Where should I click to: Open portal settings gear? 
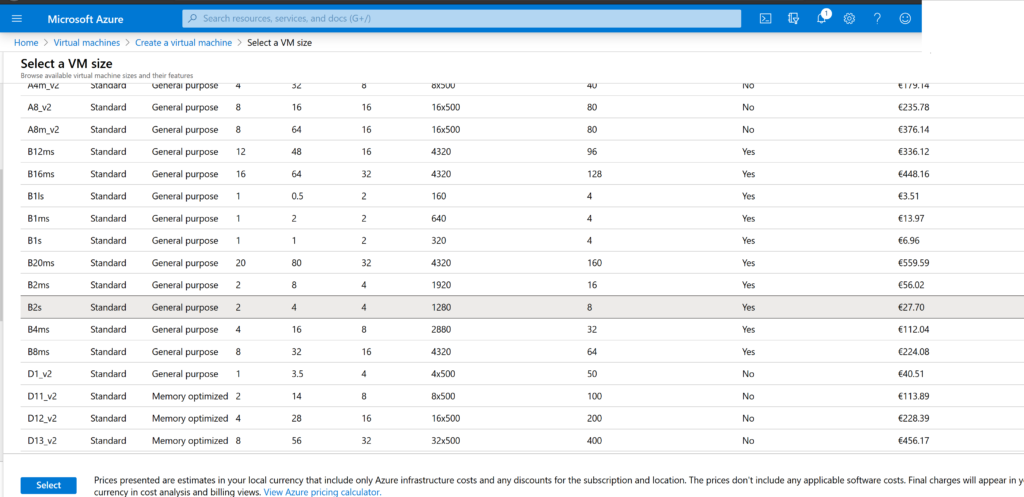click(849, 18)
